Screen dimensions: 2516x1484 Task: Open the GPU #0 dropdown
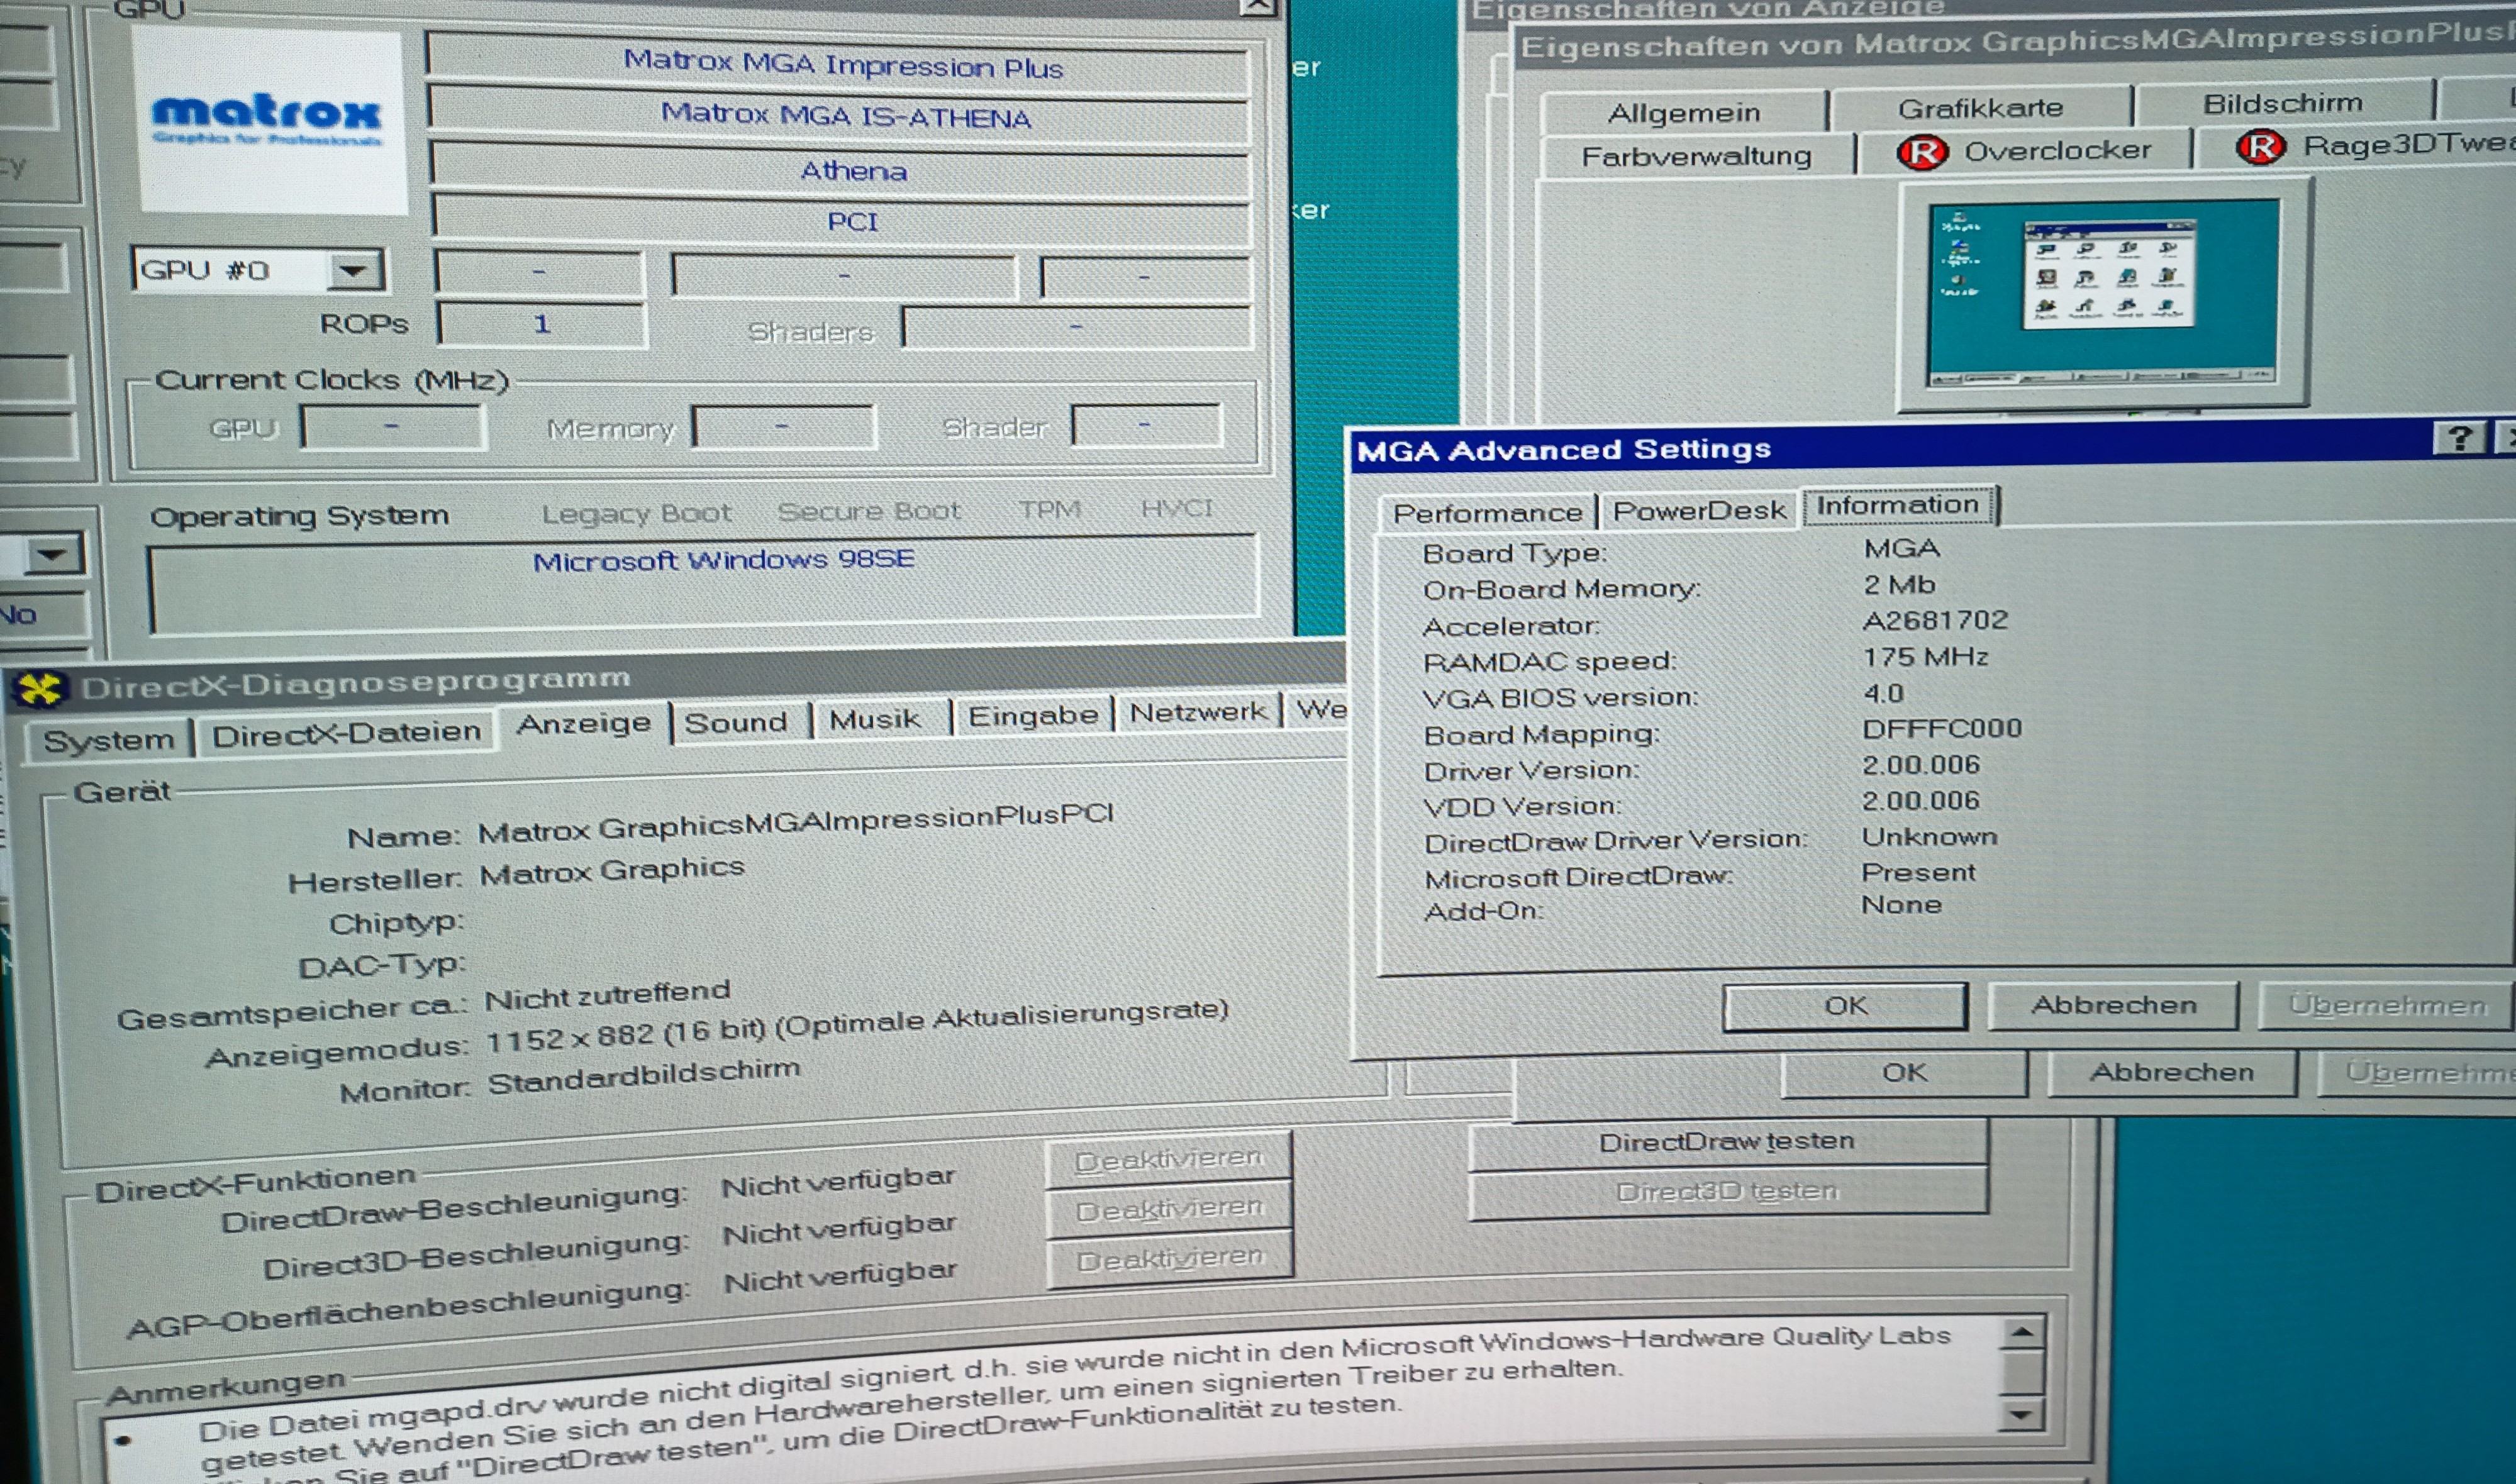pos(353,270)
